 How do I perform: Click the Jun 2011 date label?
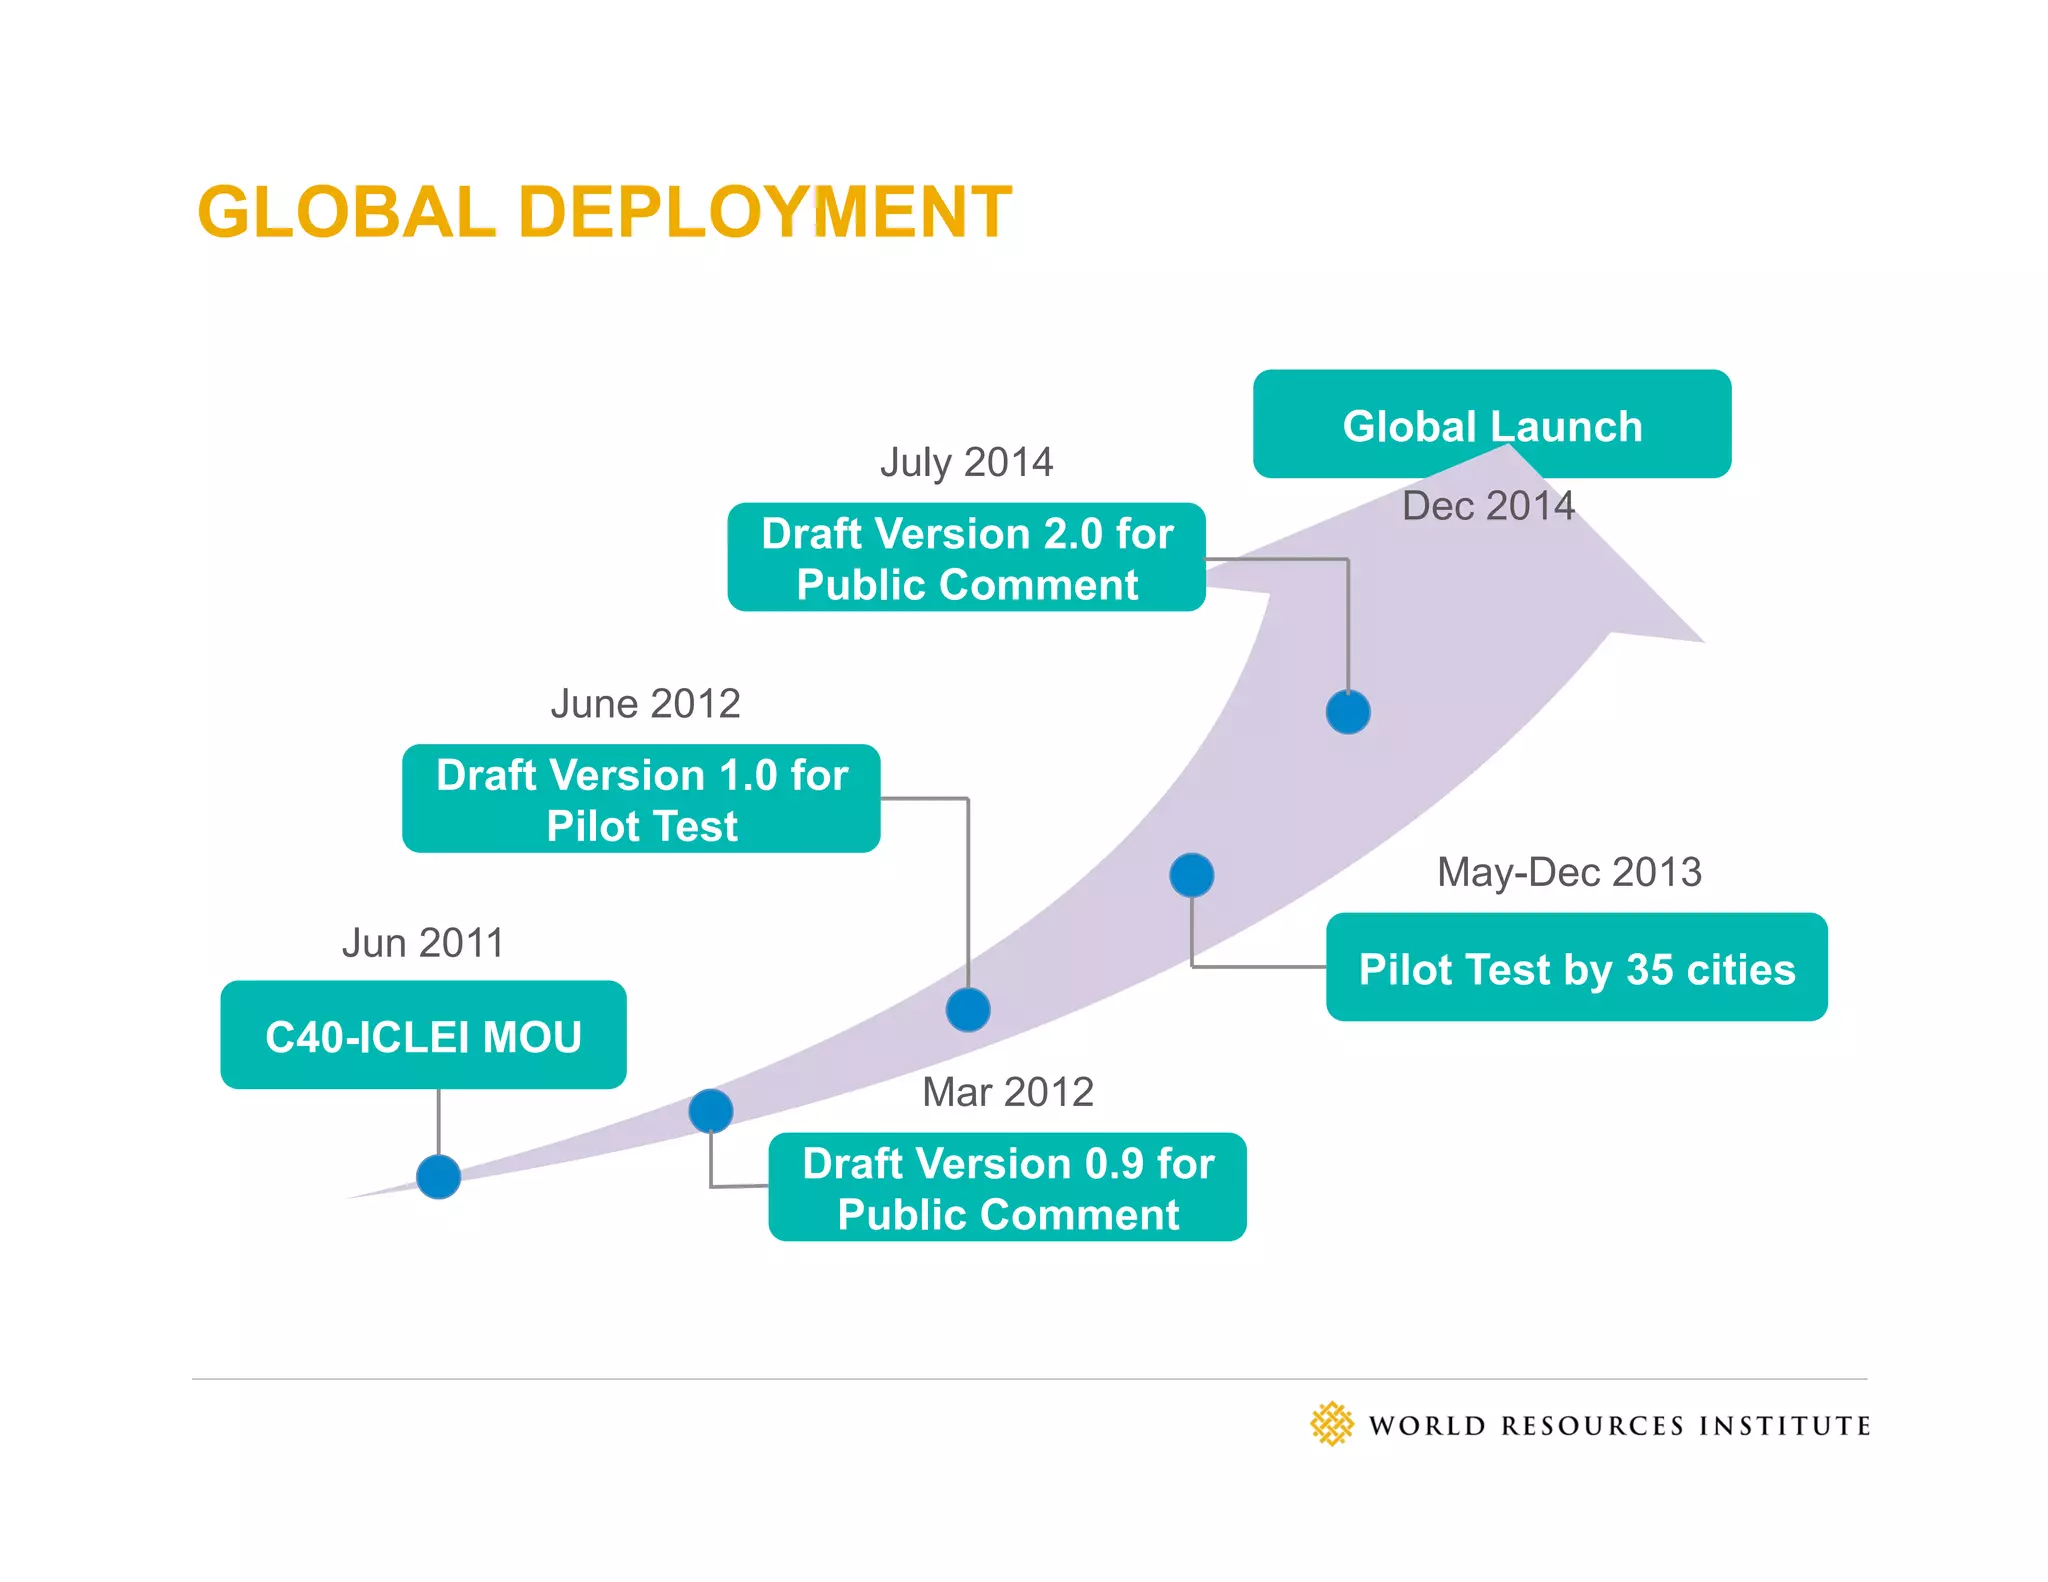coord(422,943)
